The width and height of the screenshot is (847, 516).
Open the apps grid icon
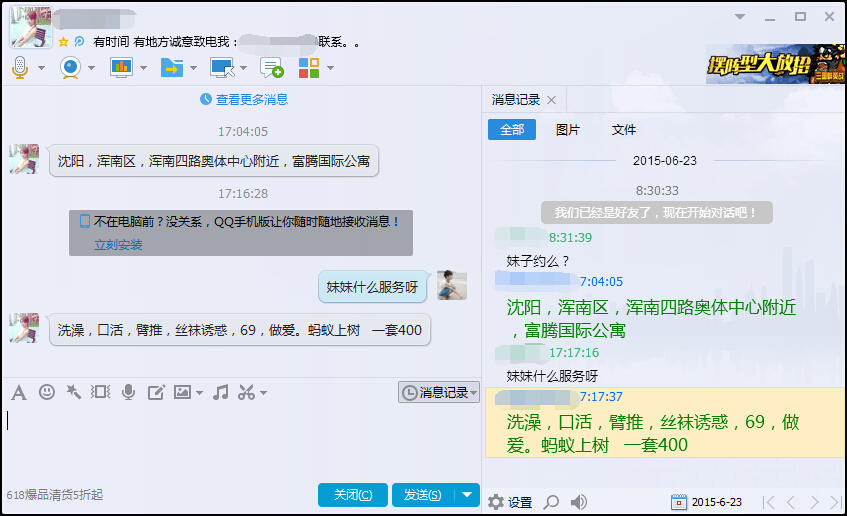[309, 68]
